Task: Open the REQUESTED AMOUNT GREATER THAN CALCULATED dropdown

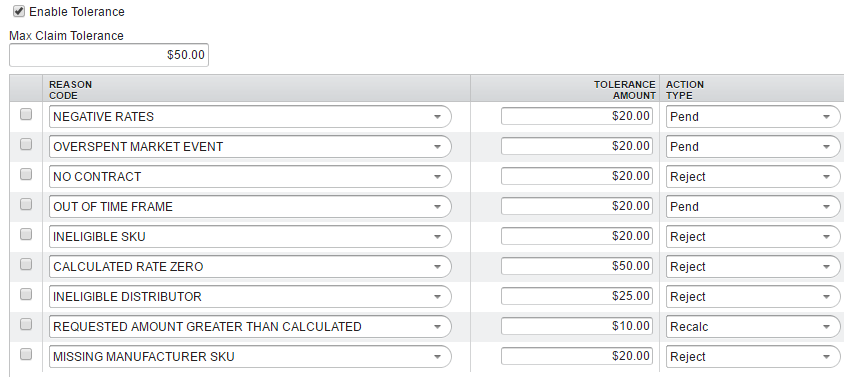Action: pos(250,327)
